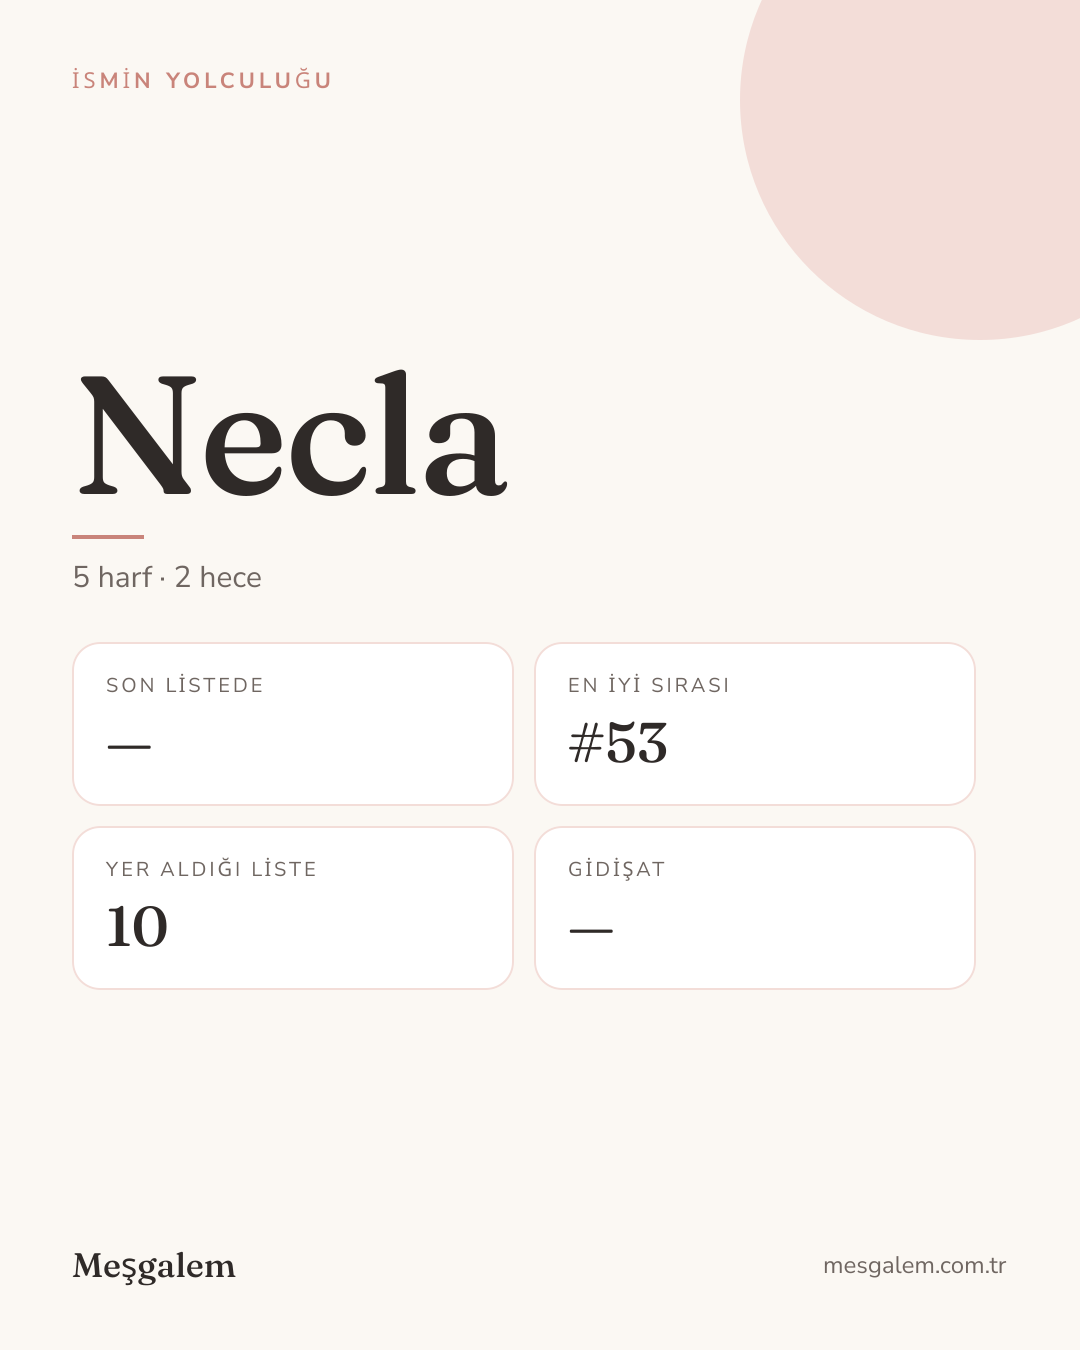The width and height of the screenshot is (1080, 1350).
Task: Click the 5 harf · 2 hece subtitle
Action: pos(167,577)
